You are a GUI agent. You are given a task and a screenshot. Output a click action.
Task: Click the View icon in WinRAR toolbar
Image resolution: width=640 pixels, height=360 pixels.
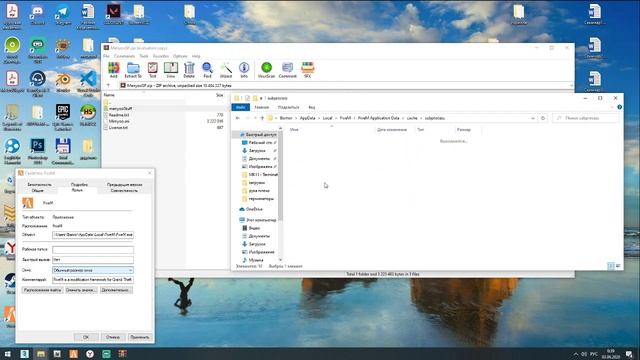[171, 70]
